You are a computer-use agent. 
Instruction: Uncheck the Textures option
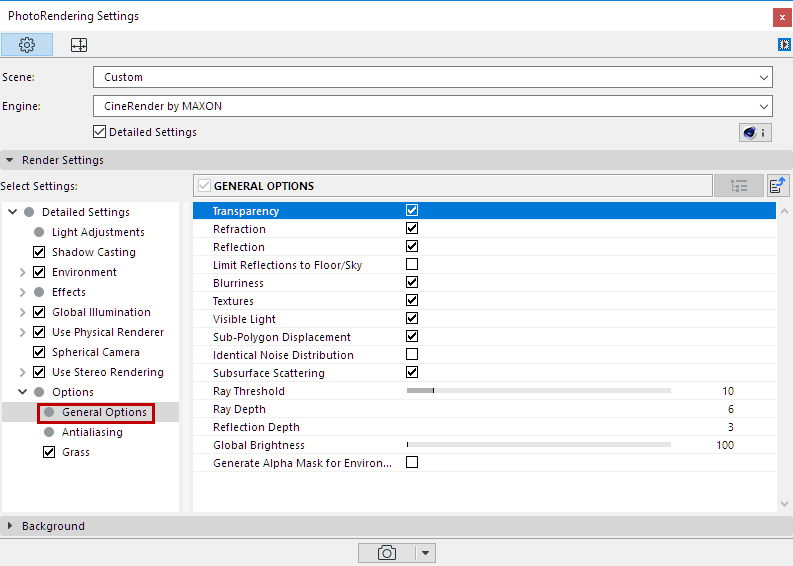coord(412,300)
